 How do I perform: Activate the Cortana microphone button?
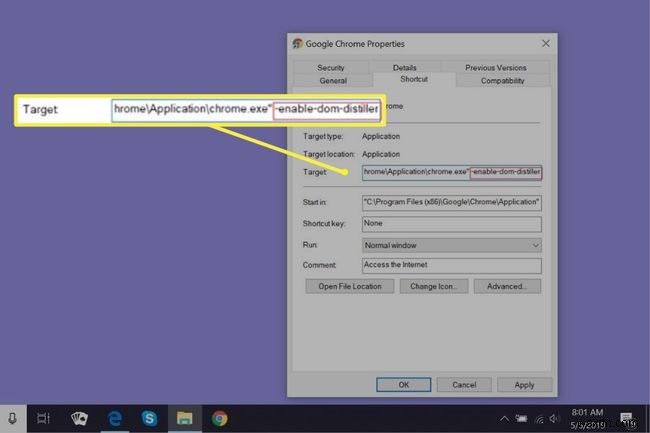click(x=12, y=418)
